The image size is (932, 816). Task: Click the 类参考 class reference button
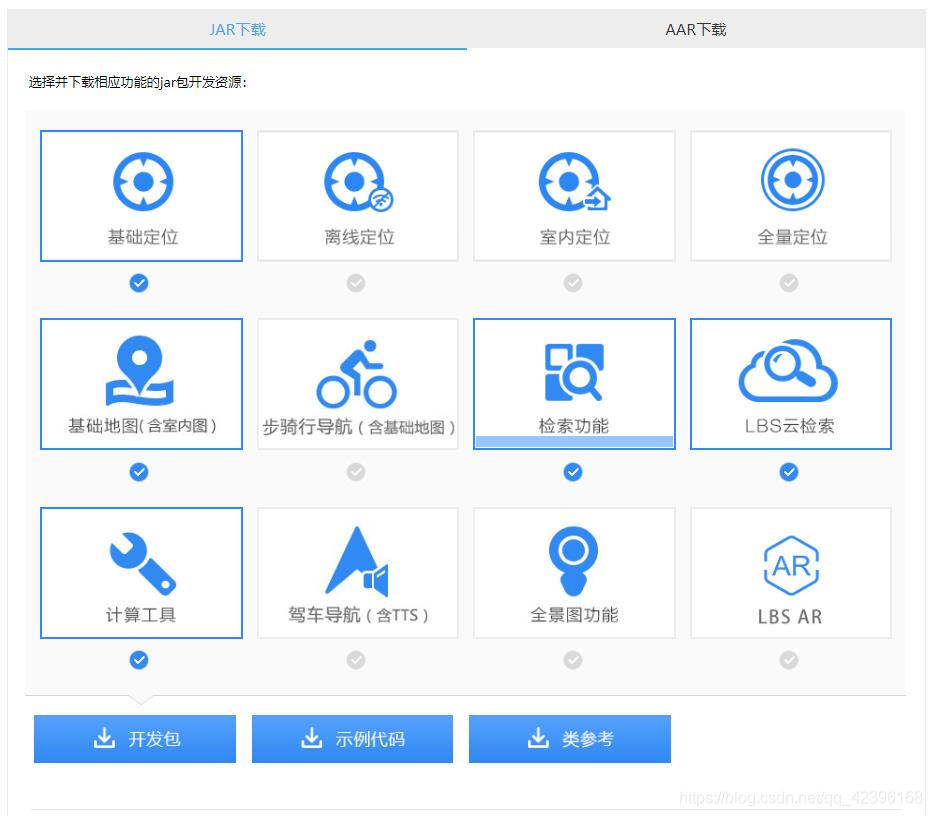coord(570,738)
